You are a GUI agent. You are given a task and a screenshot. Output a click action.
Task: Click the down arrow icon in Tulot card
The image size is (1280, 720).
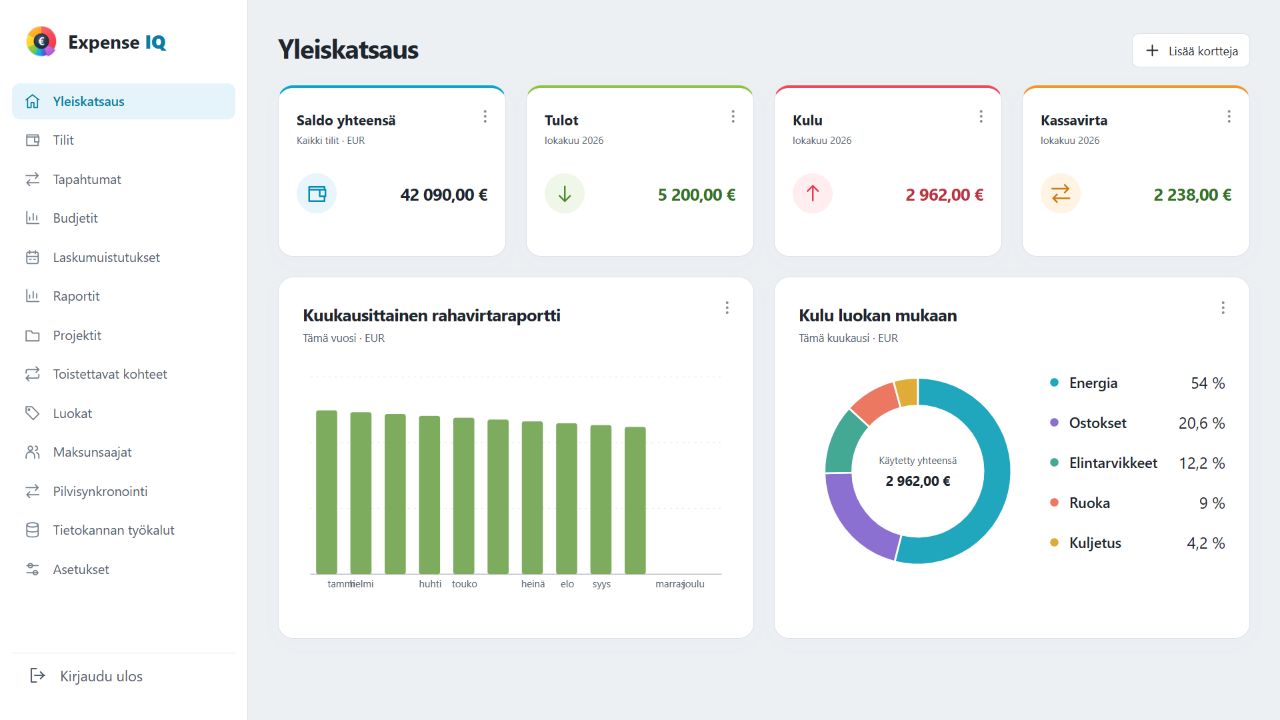565,194
